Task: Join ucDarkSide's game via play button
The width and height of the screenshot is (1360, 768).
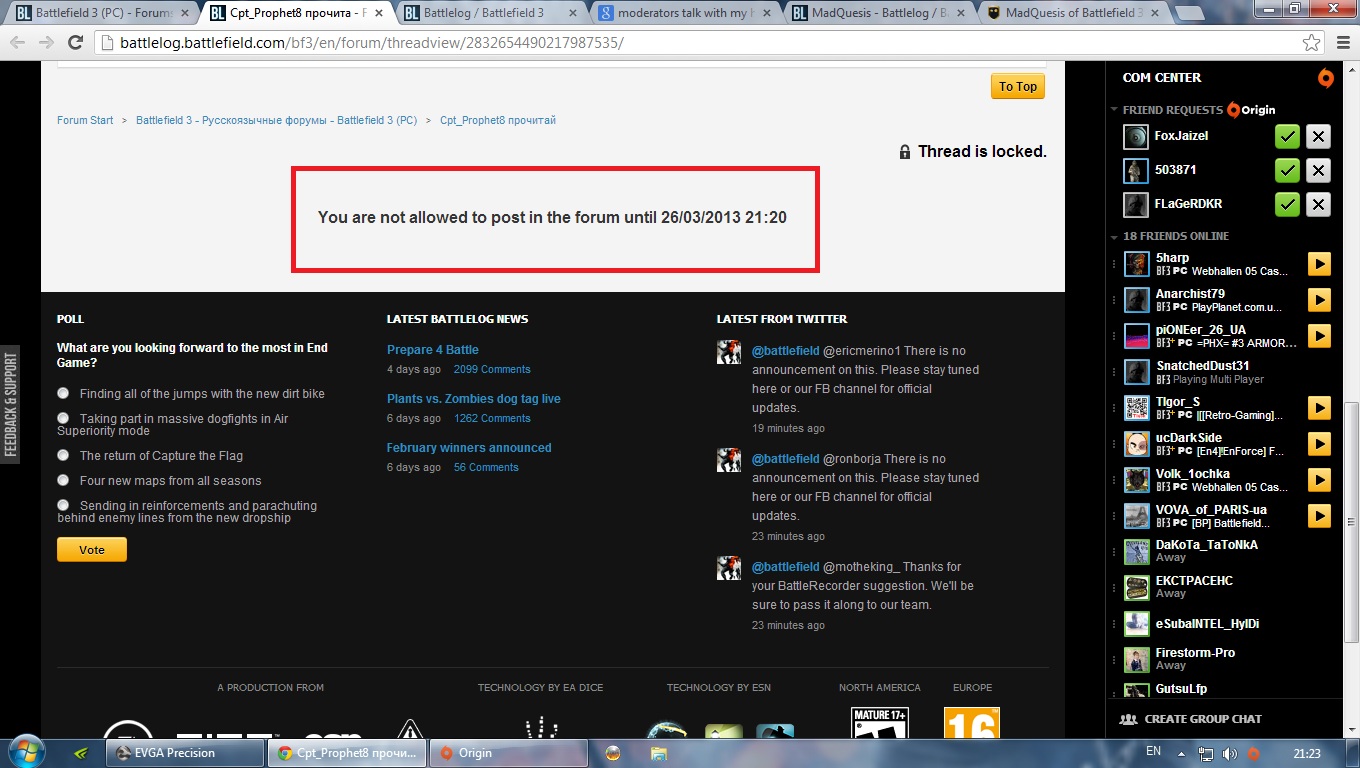Action: point(1319,444)
